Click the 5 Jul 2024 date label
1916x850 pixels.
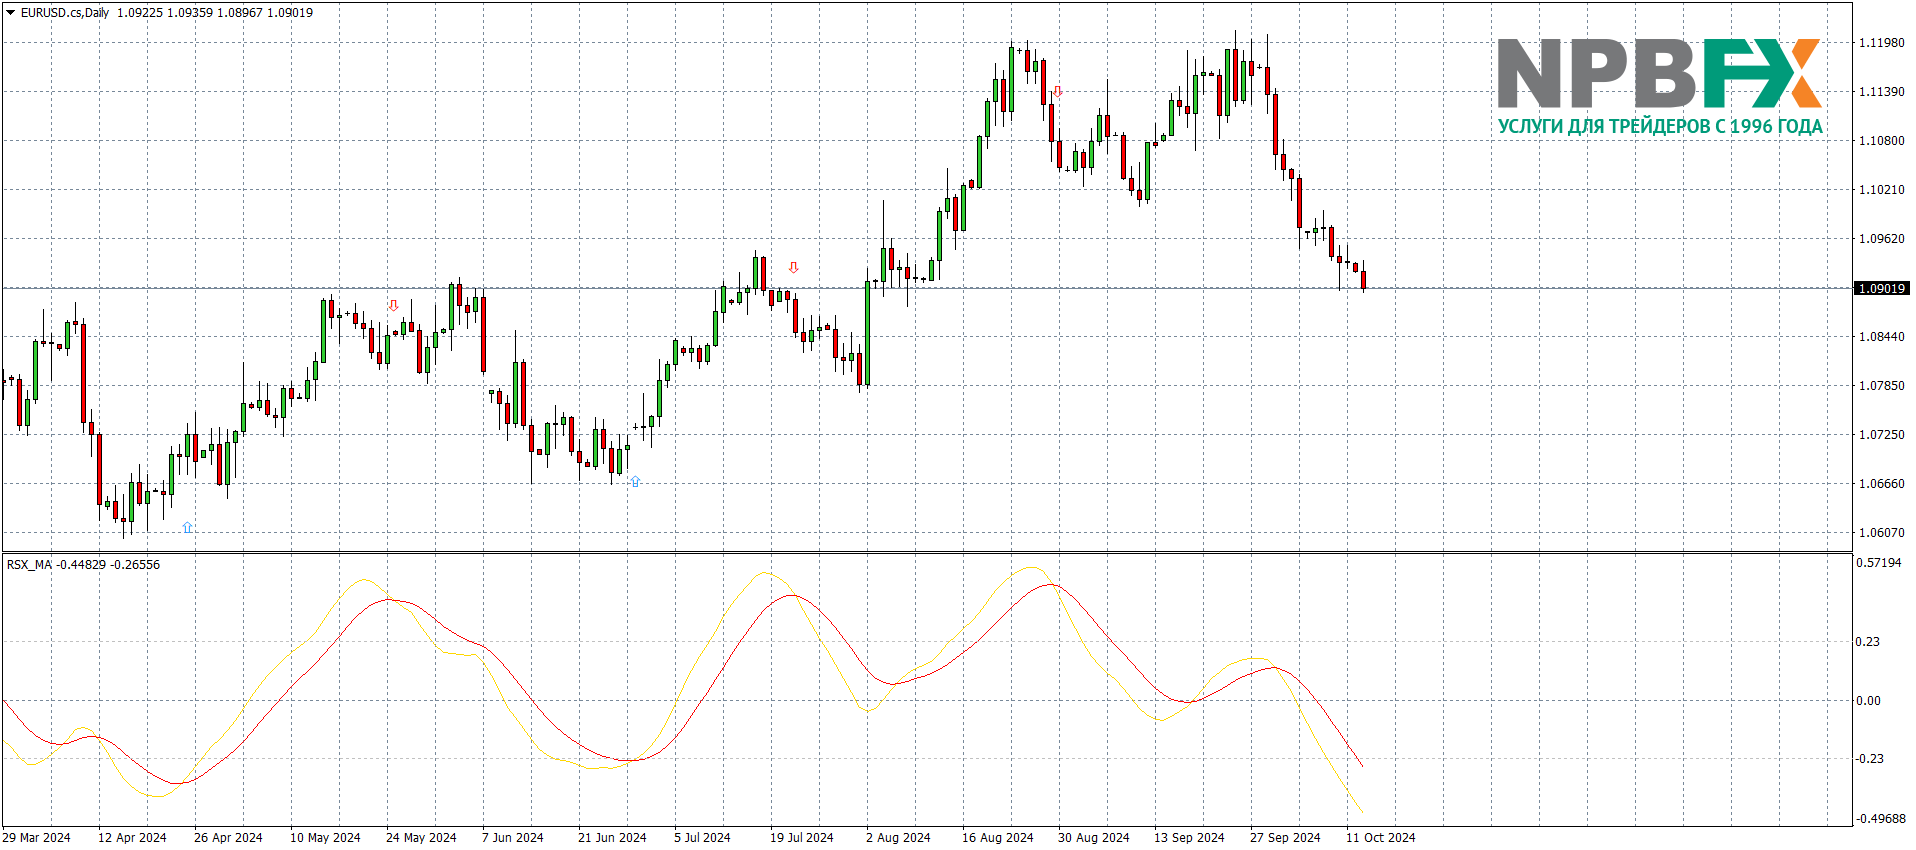[702, 838]
